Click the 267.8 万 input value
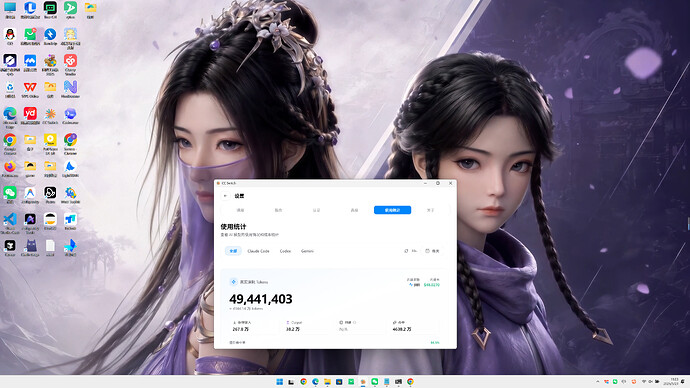690x388 pixels. pyautogui.click(x=241, y=329)
